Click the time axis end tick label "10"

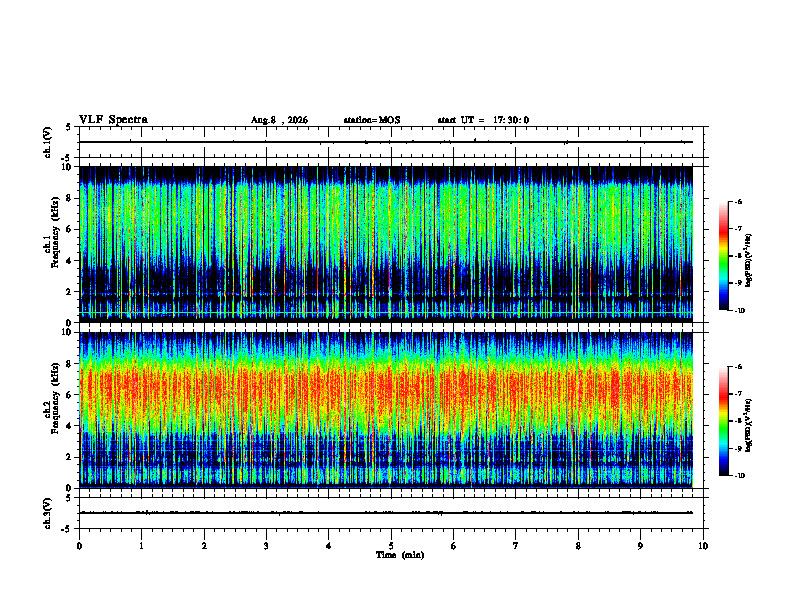tap(703, 546)
